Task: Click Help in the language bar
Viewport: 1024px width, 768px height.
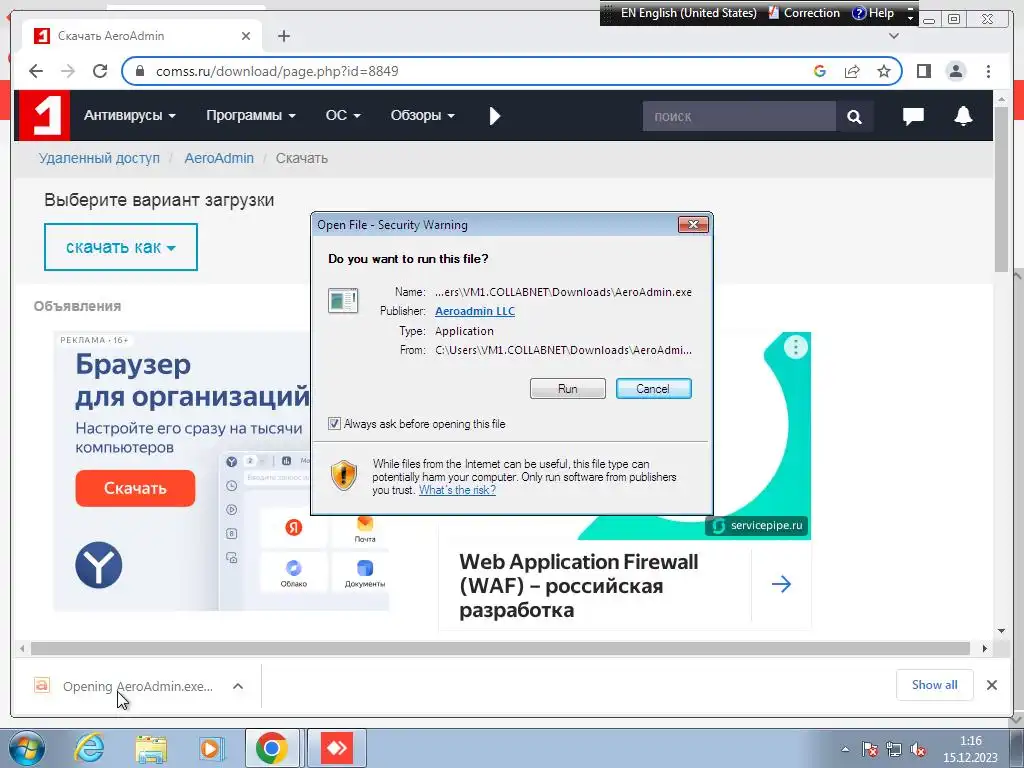Action: 874,13
